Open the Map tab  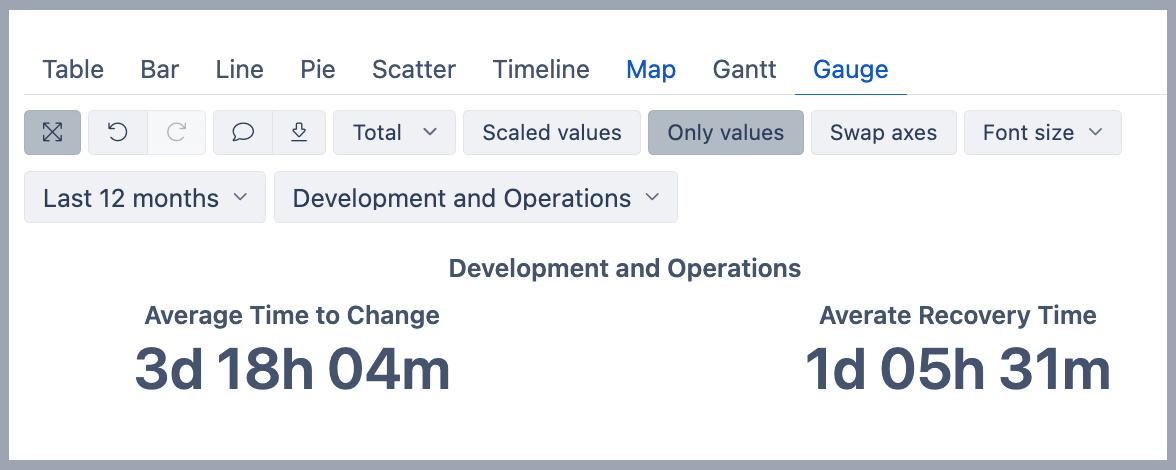coord(651,69)
